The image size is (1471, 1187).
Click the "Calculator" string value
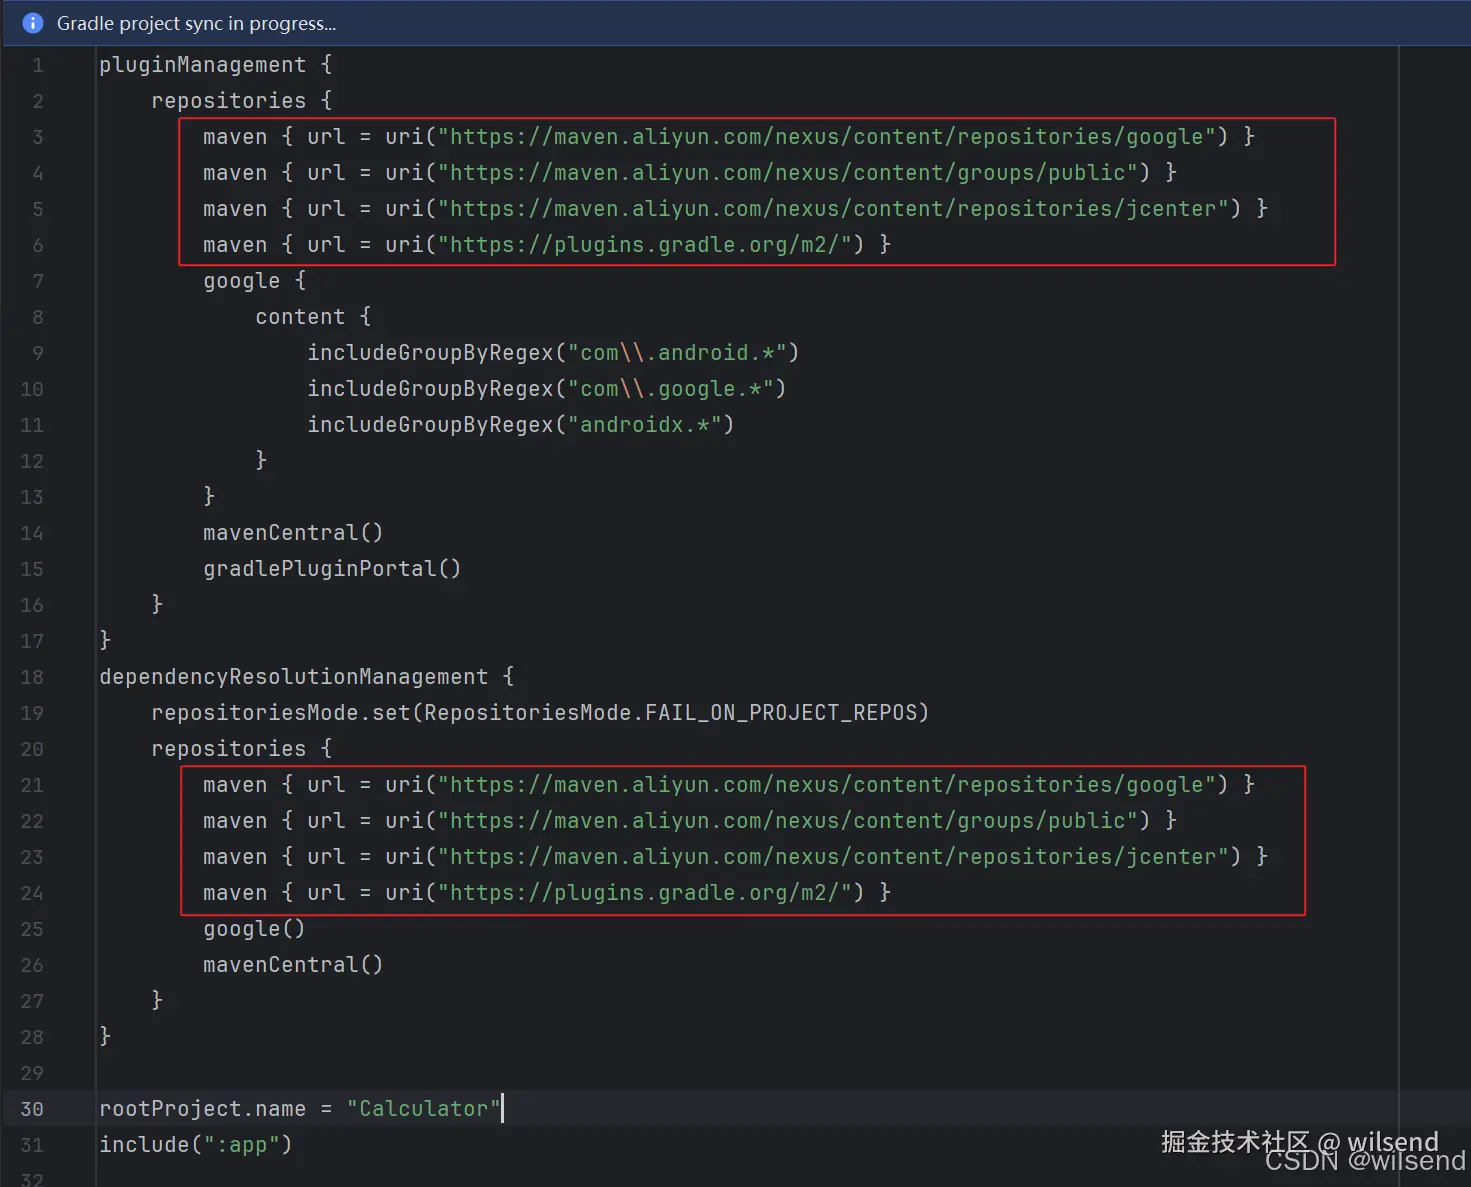tap(423, 1109)
